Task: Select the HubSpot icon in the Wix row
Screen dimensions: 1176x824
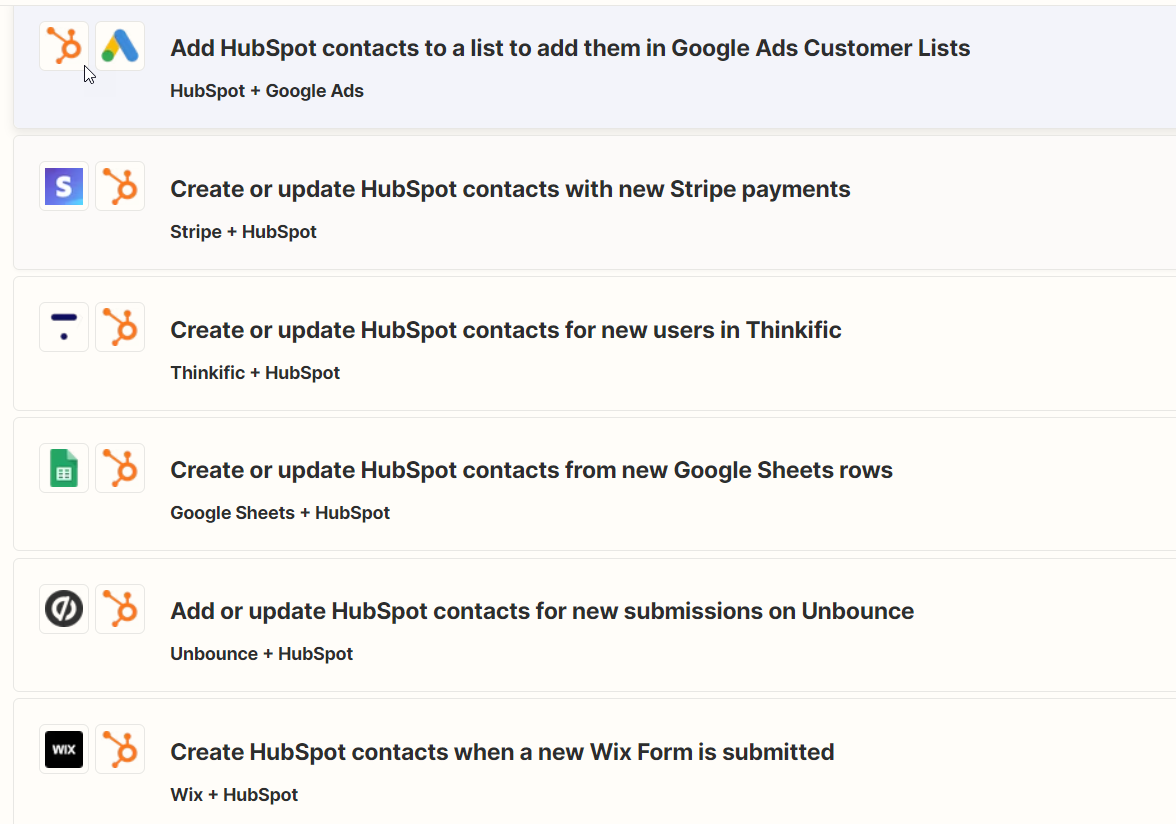Action: [x=120, y=749]
